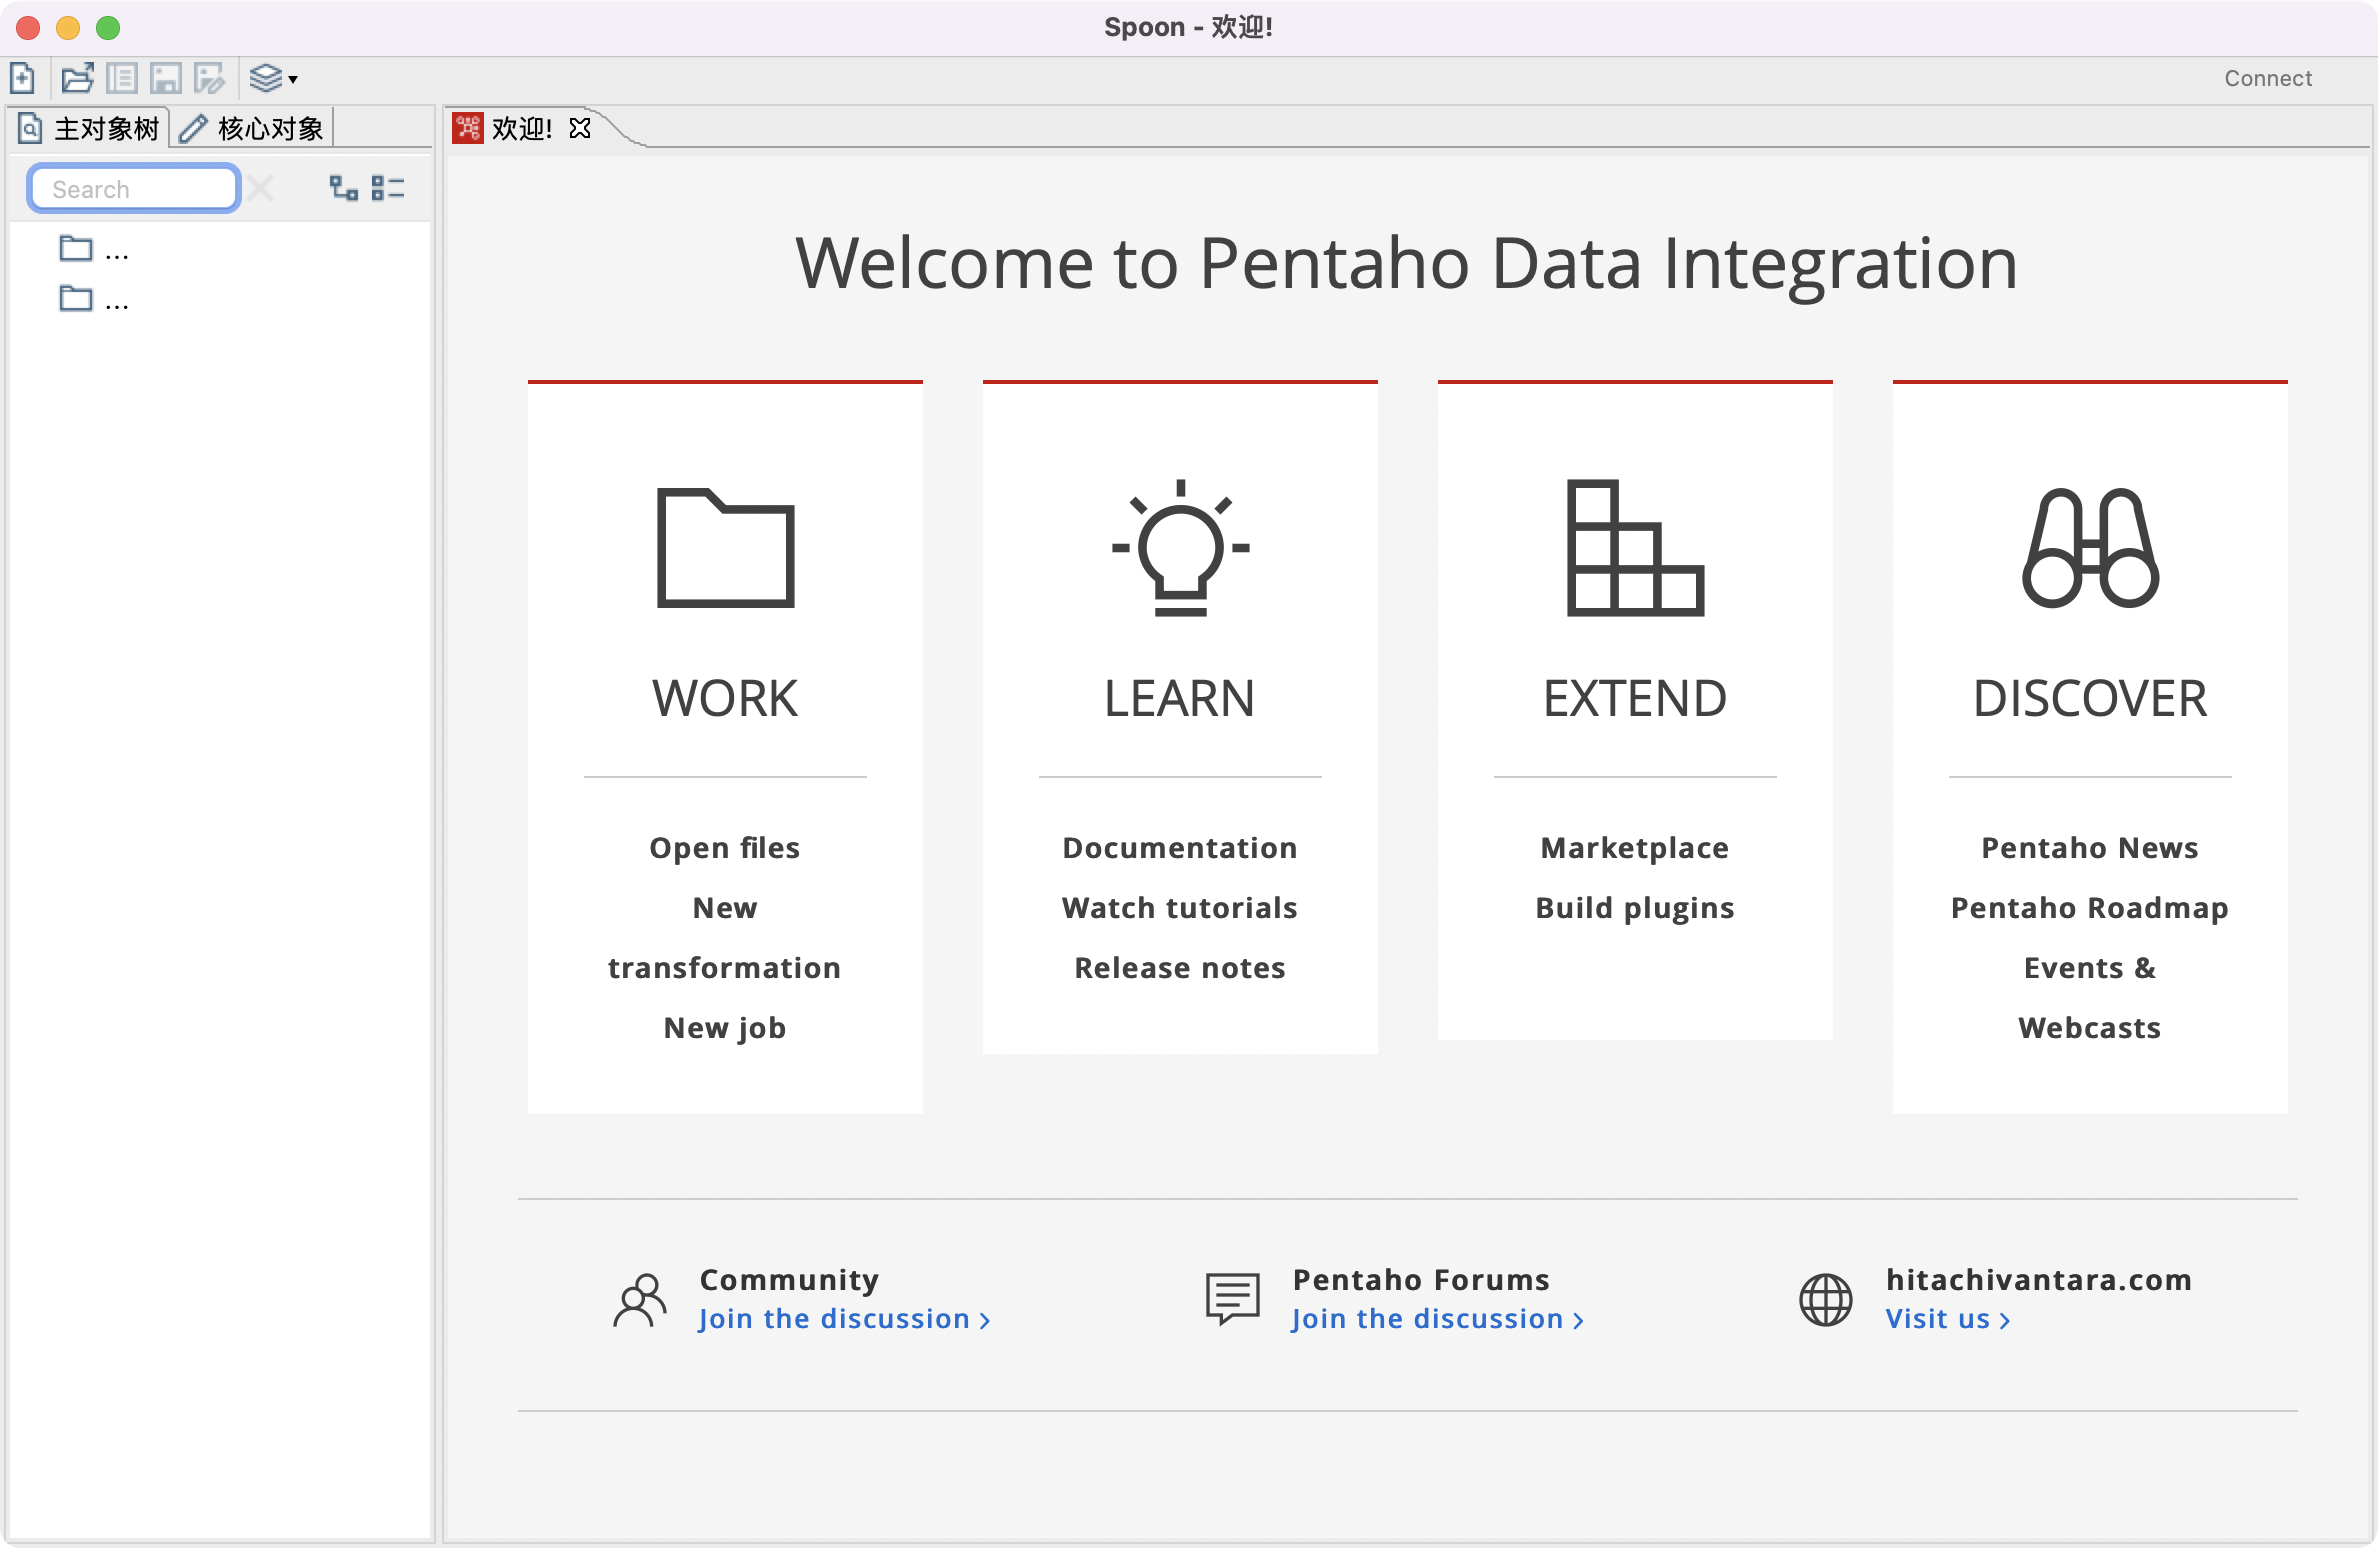Click the EXTEND heading
The width and height of the screenshot is (2378, 1548).
point(1635,698)
